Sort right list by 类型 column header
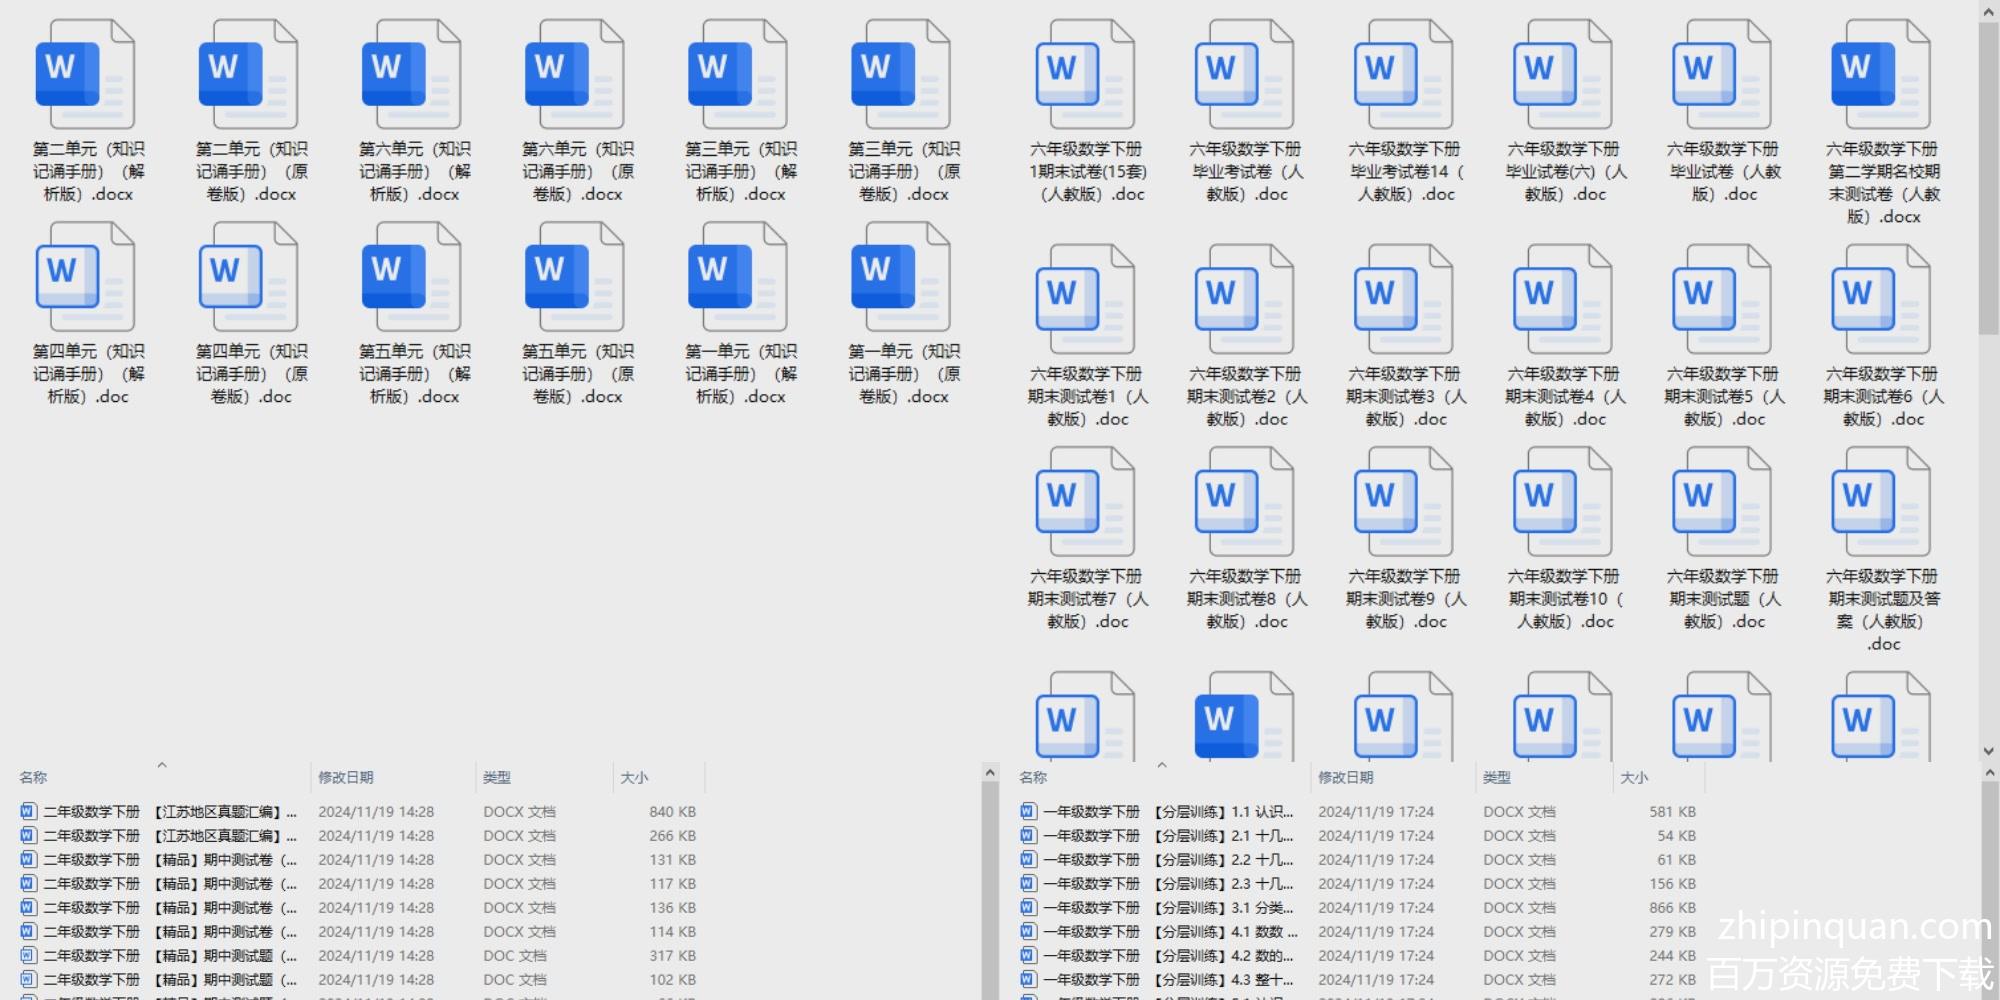2000x1000 pixels. pyautogui.click(x=1497, y=777)
